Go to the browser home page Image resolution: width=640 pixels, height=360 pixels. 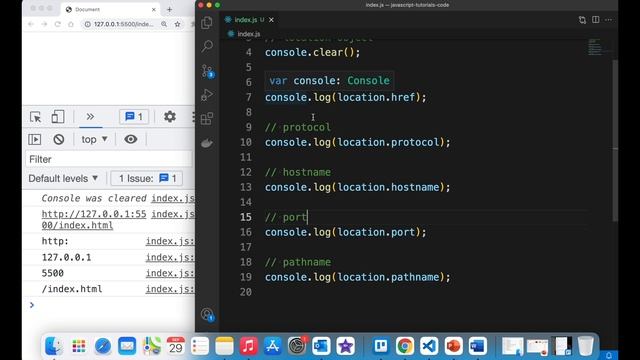click(71, 24)
